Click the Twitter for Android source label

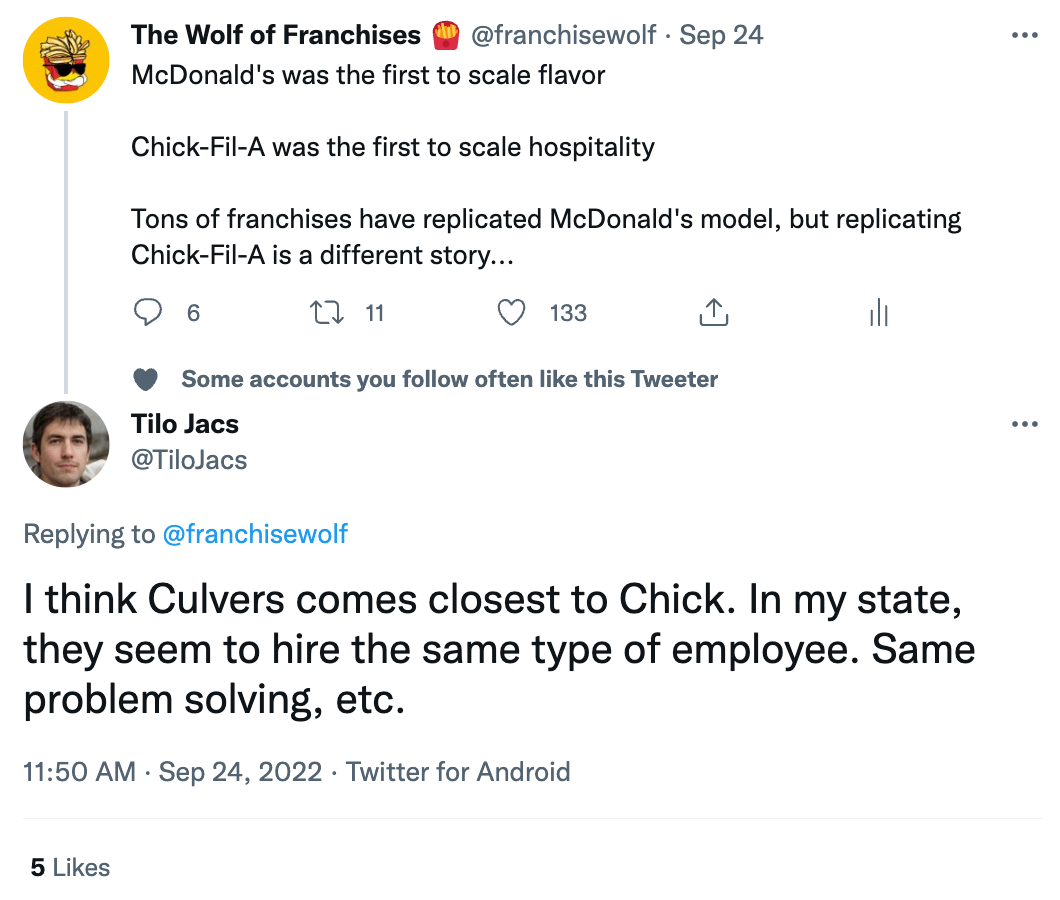[x=458, y=772]
